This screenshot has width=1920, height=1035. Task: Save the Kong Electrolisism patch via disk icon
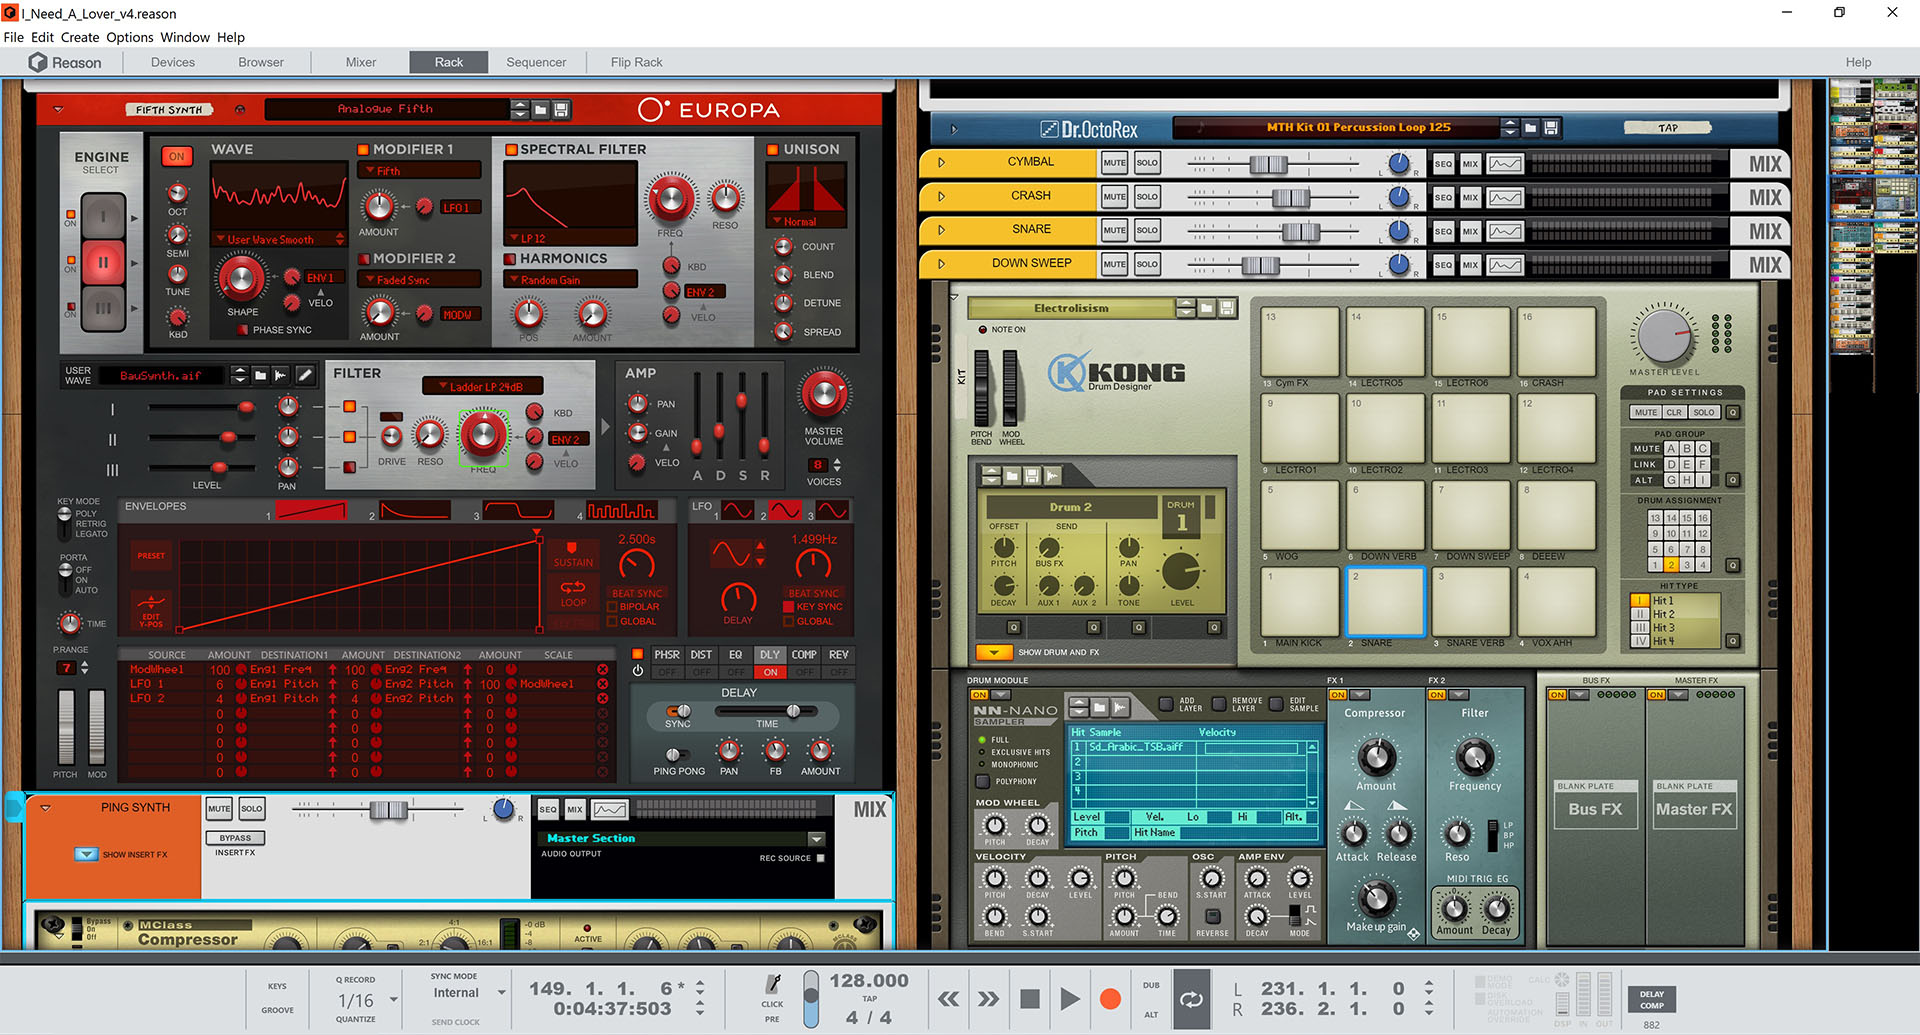tap(1227, 308)
